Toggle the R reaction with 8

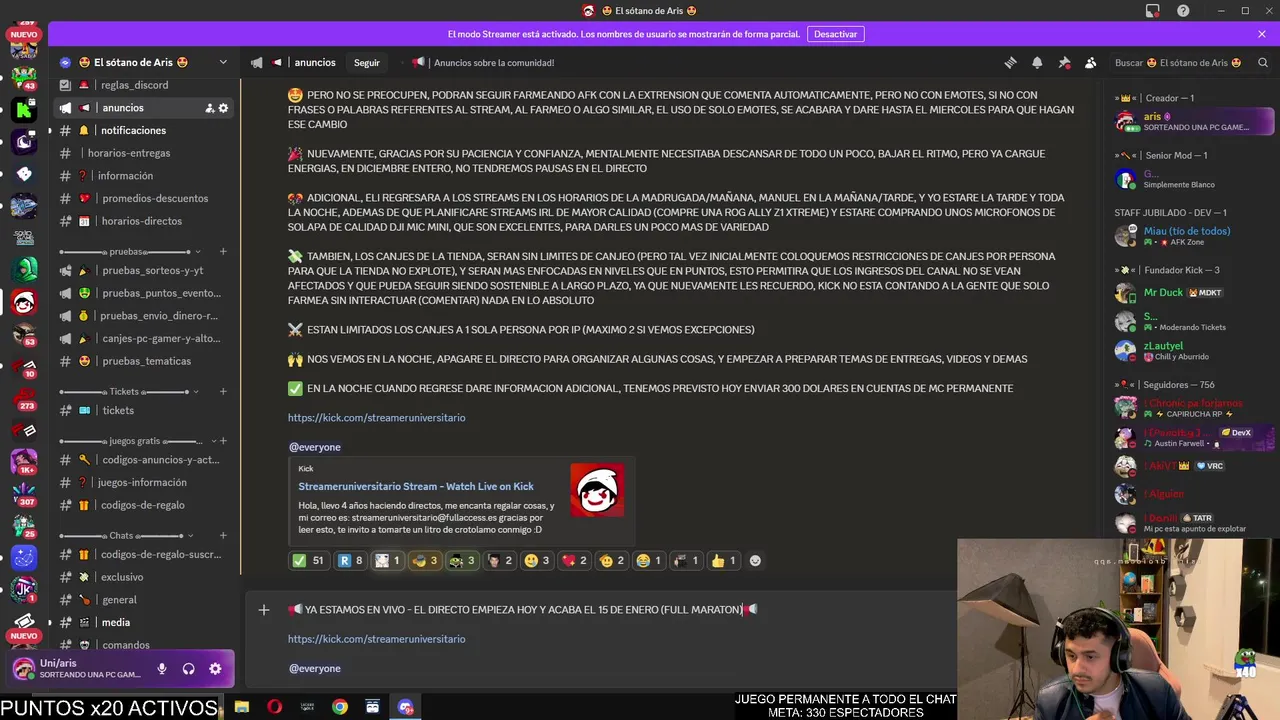coord(350,560)
